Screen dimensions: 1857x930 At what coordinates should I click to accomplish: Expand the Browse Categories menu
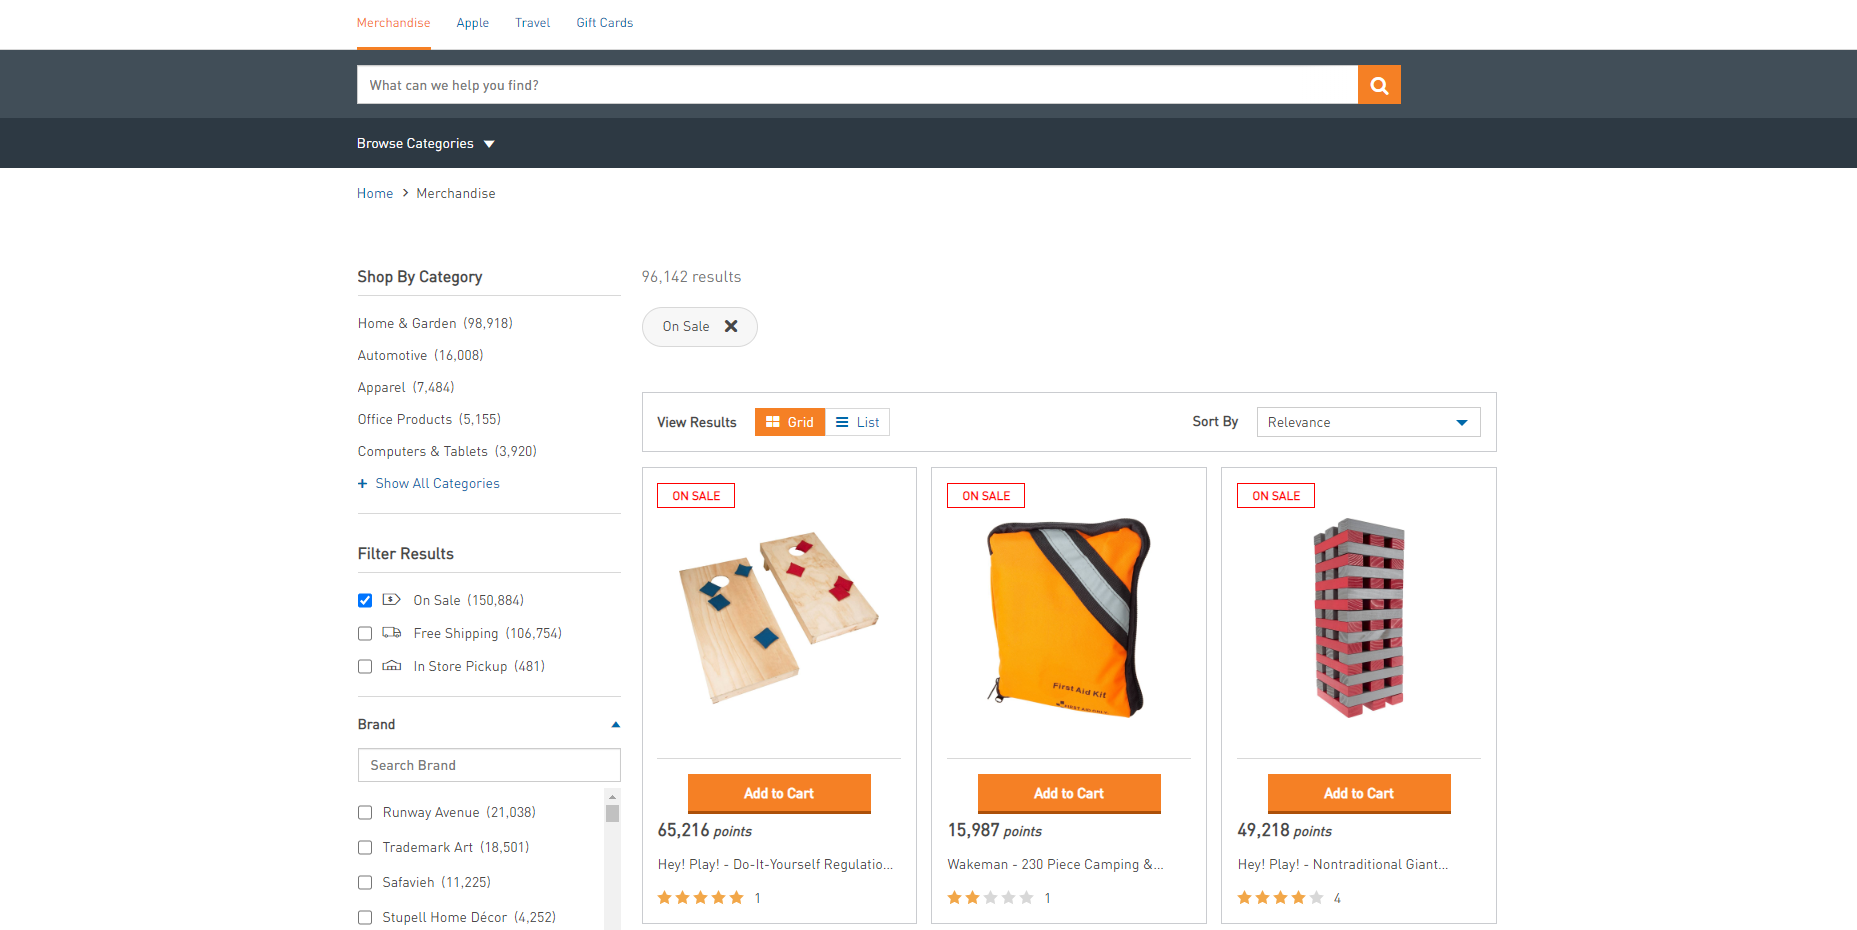(x=425, y=144)
